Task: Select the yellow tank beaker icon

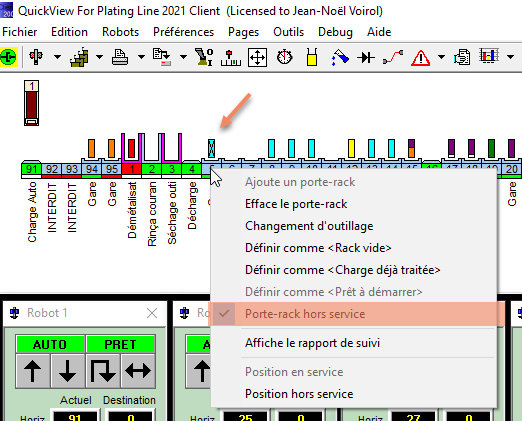Action: pyautogui.click(x=312, y=57)
